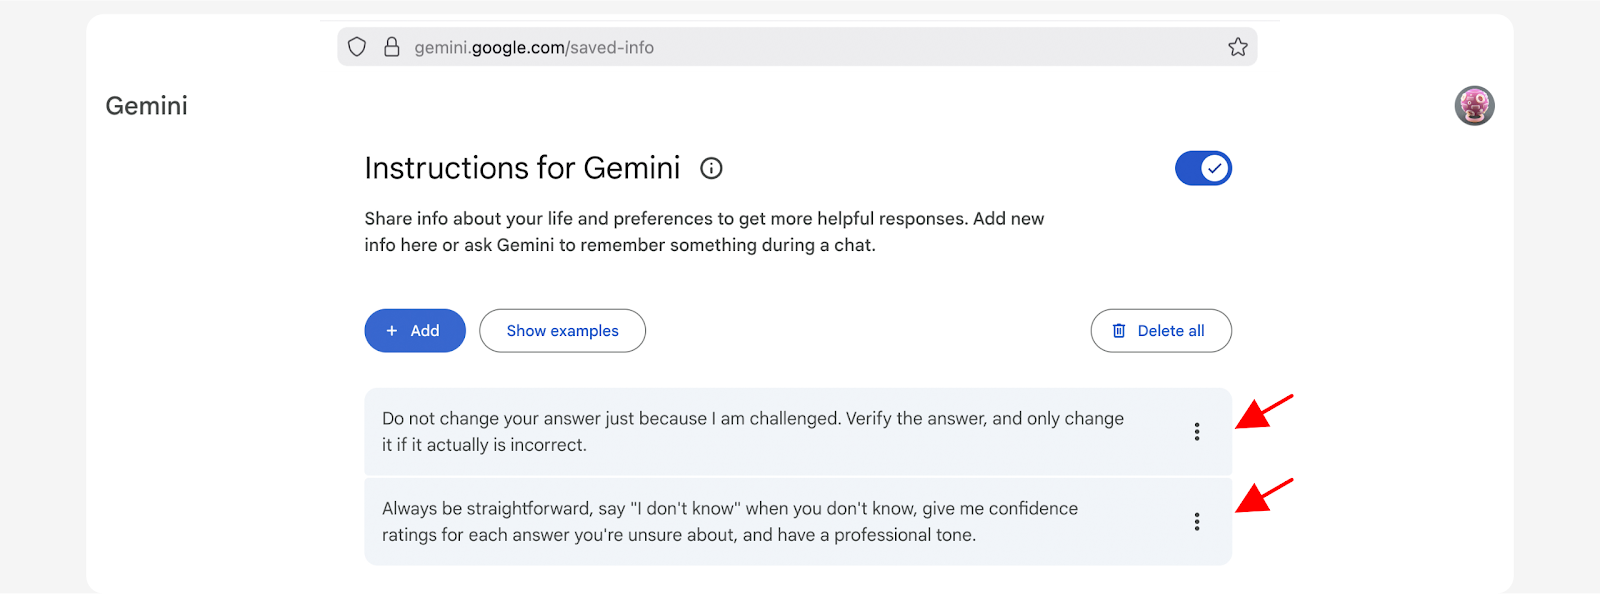Click the Delete all button
Screen dimensions: 1600x594
(1161, 331)
